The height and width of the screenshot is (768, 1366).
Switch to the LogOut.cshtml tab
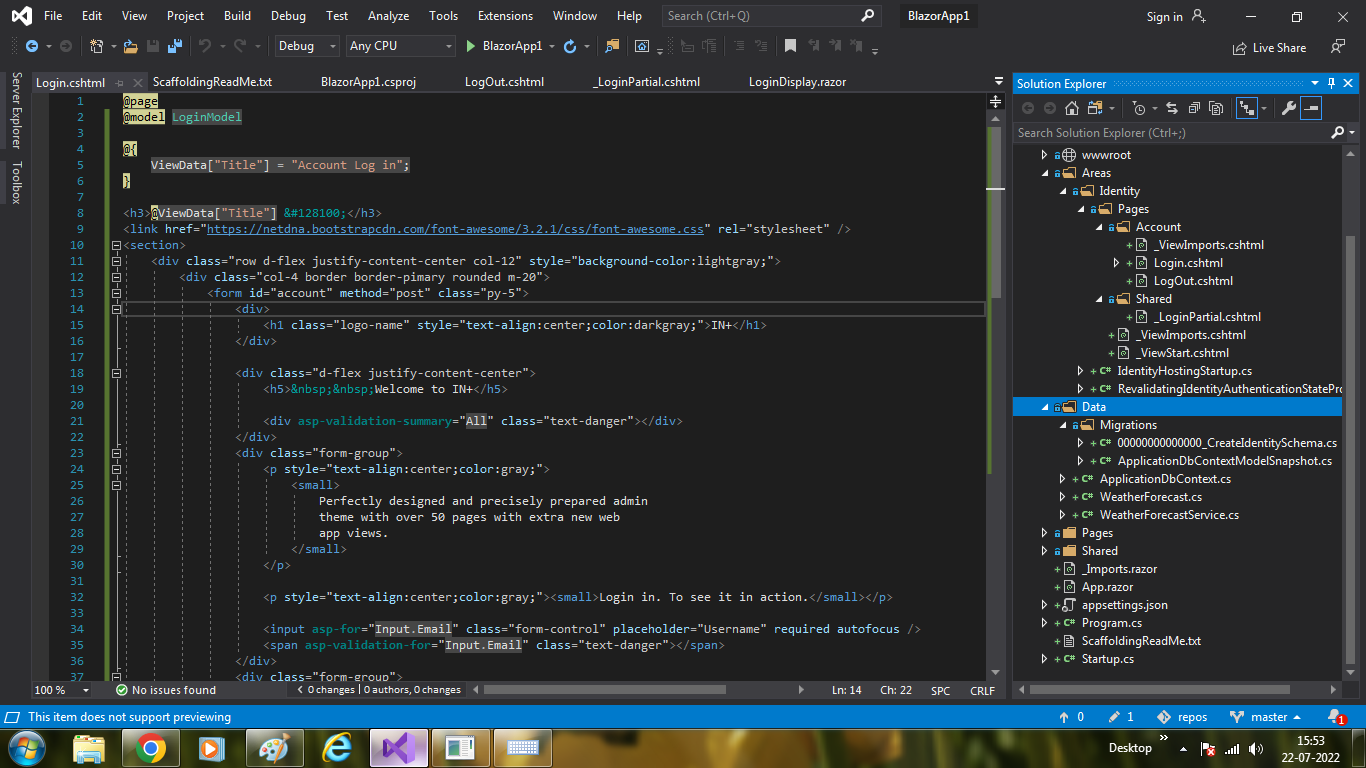pyautogui.click(x=504, y=82)
